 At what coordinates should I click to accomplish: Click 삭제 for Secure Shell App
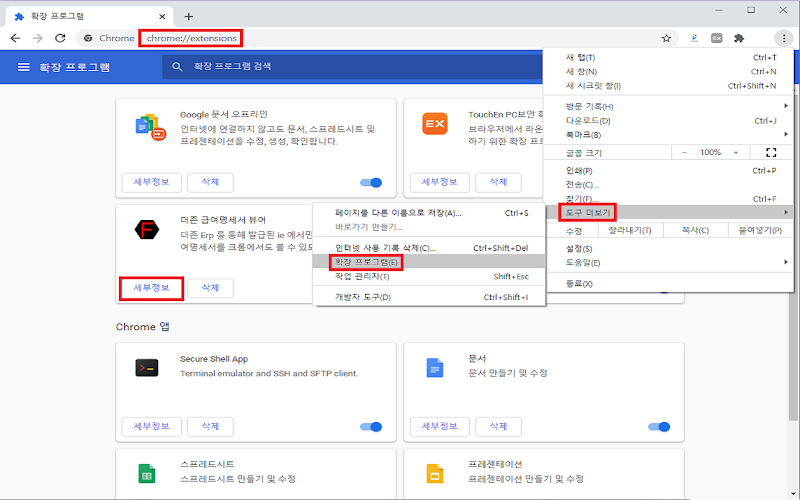point(210,426)
